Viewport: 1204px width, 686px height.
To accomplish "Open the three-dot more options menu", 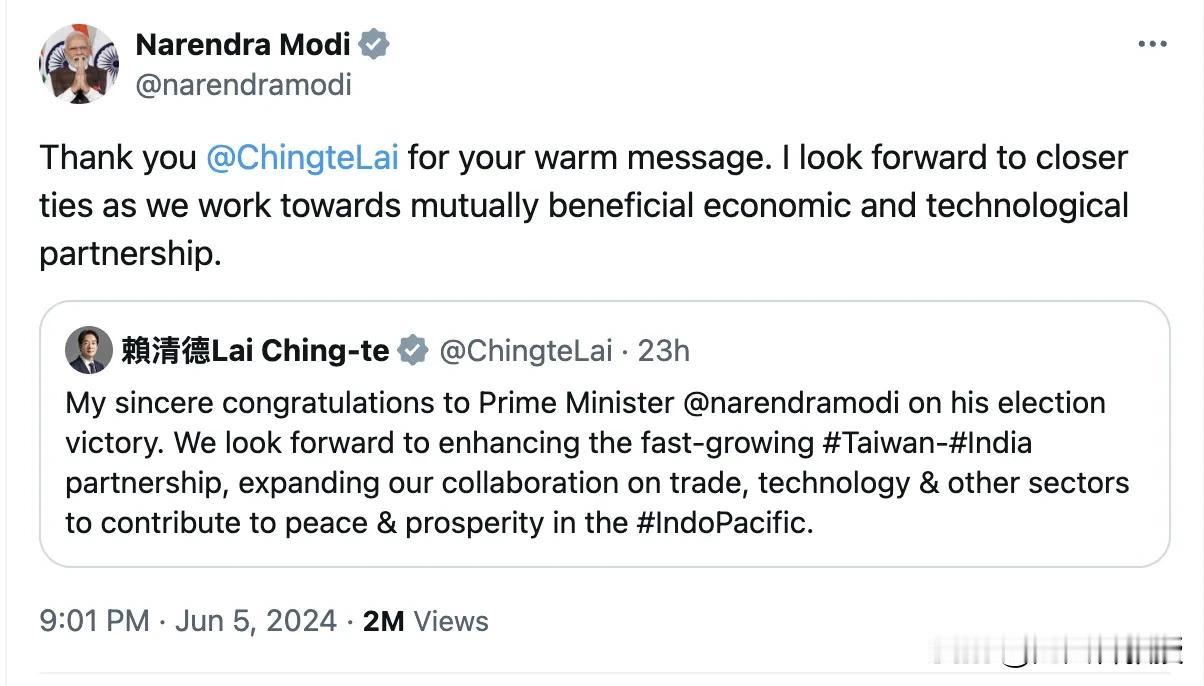I will coord(1152,44).
